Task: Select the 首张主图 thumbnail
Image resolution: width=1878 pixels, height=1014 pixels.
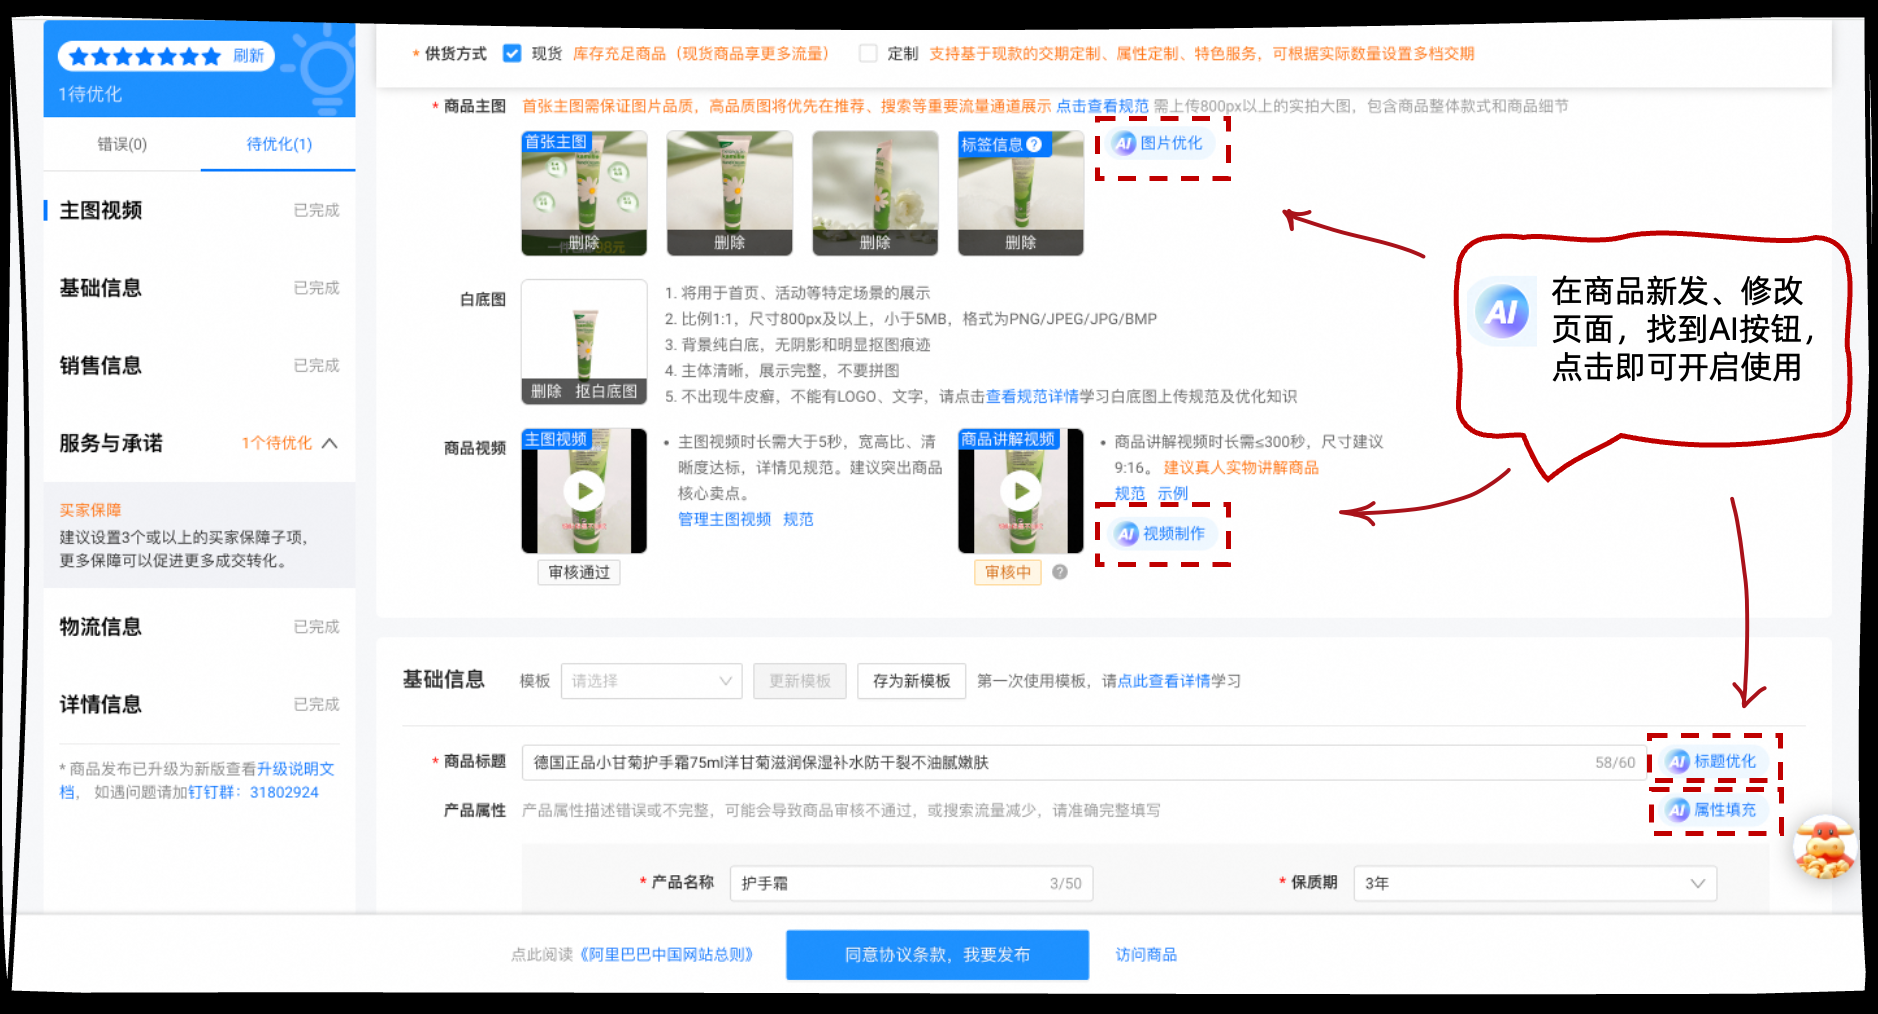Action: (x=584, y=193)
